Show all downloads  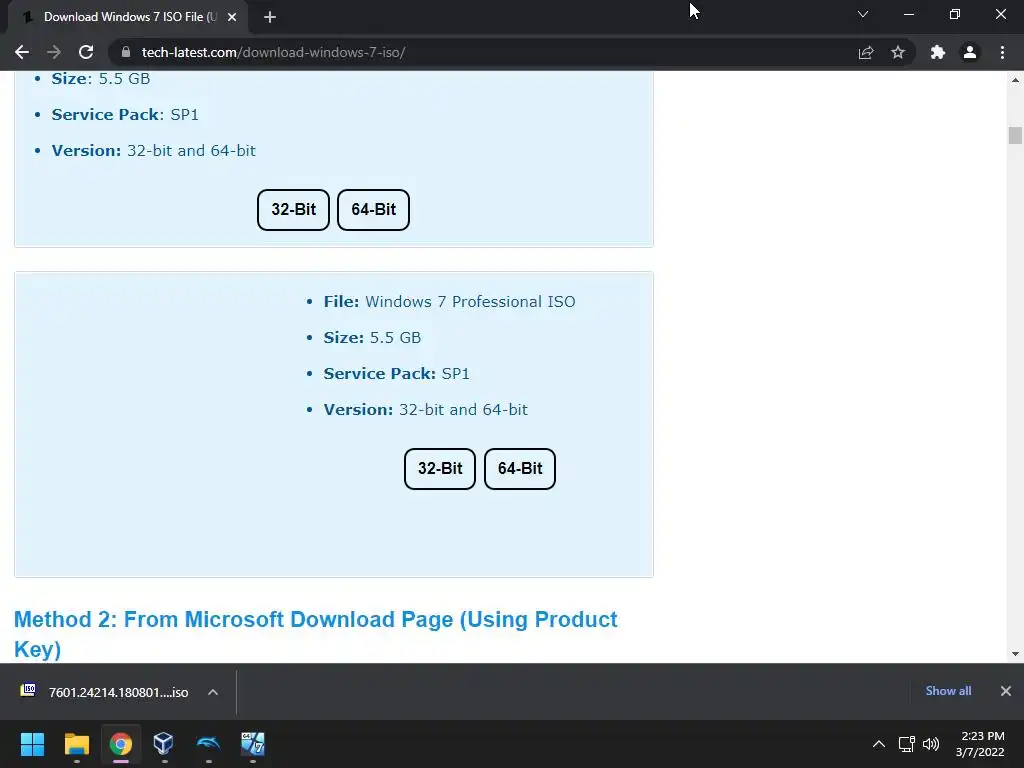(x=948, y=691)
